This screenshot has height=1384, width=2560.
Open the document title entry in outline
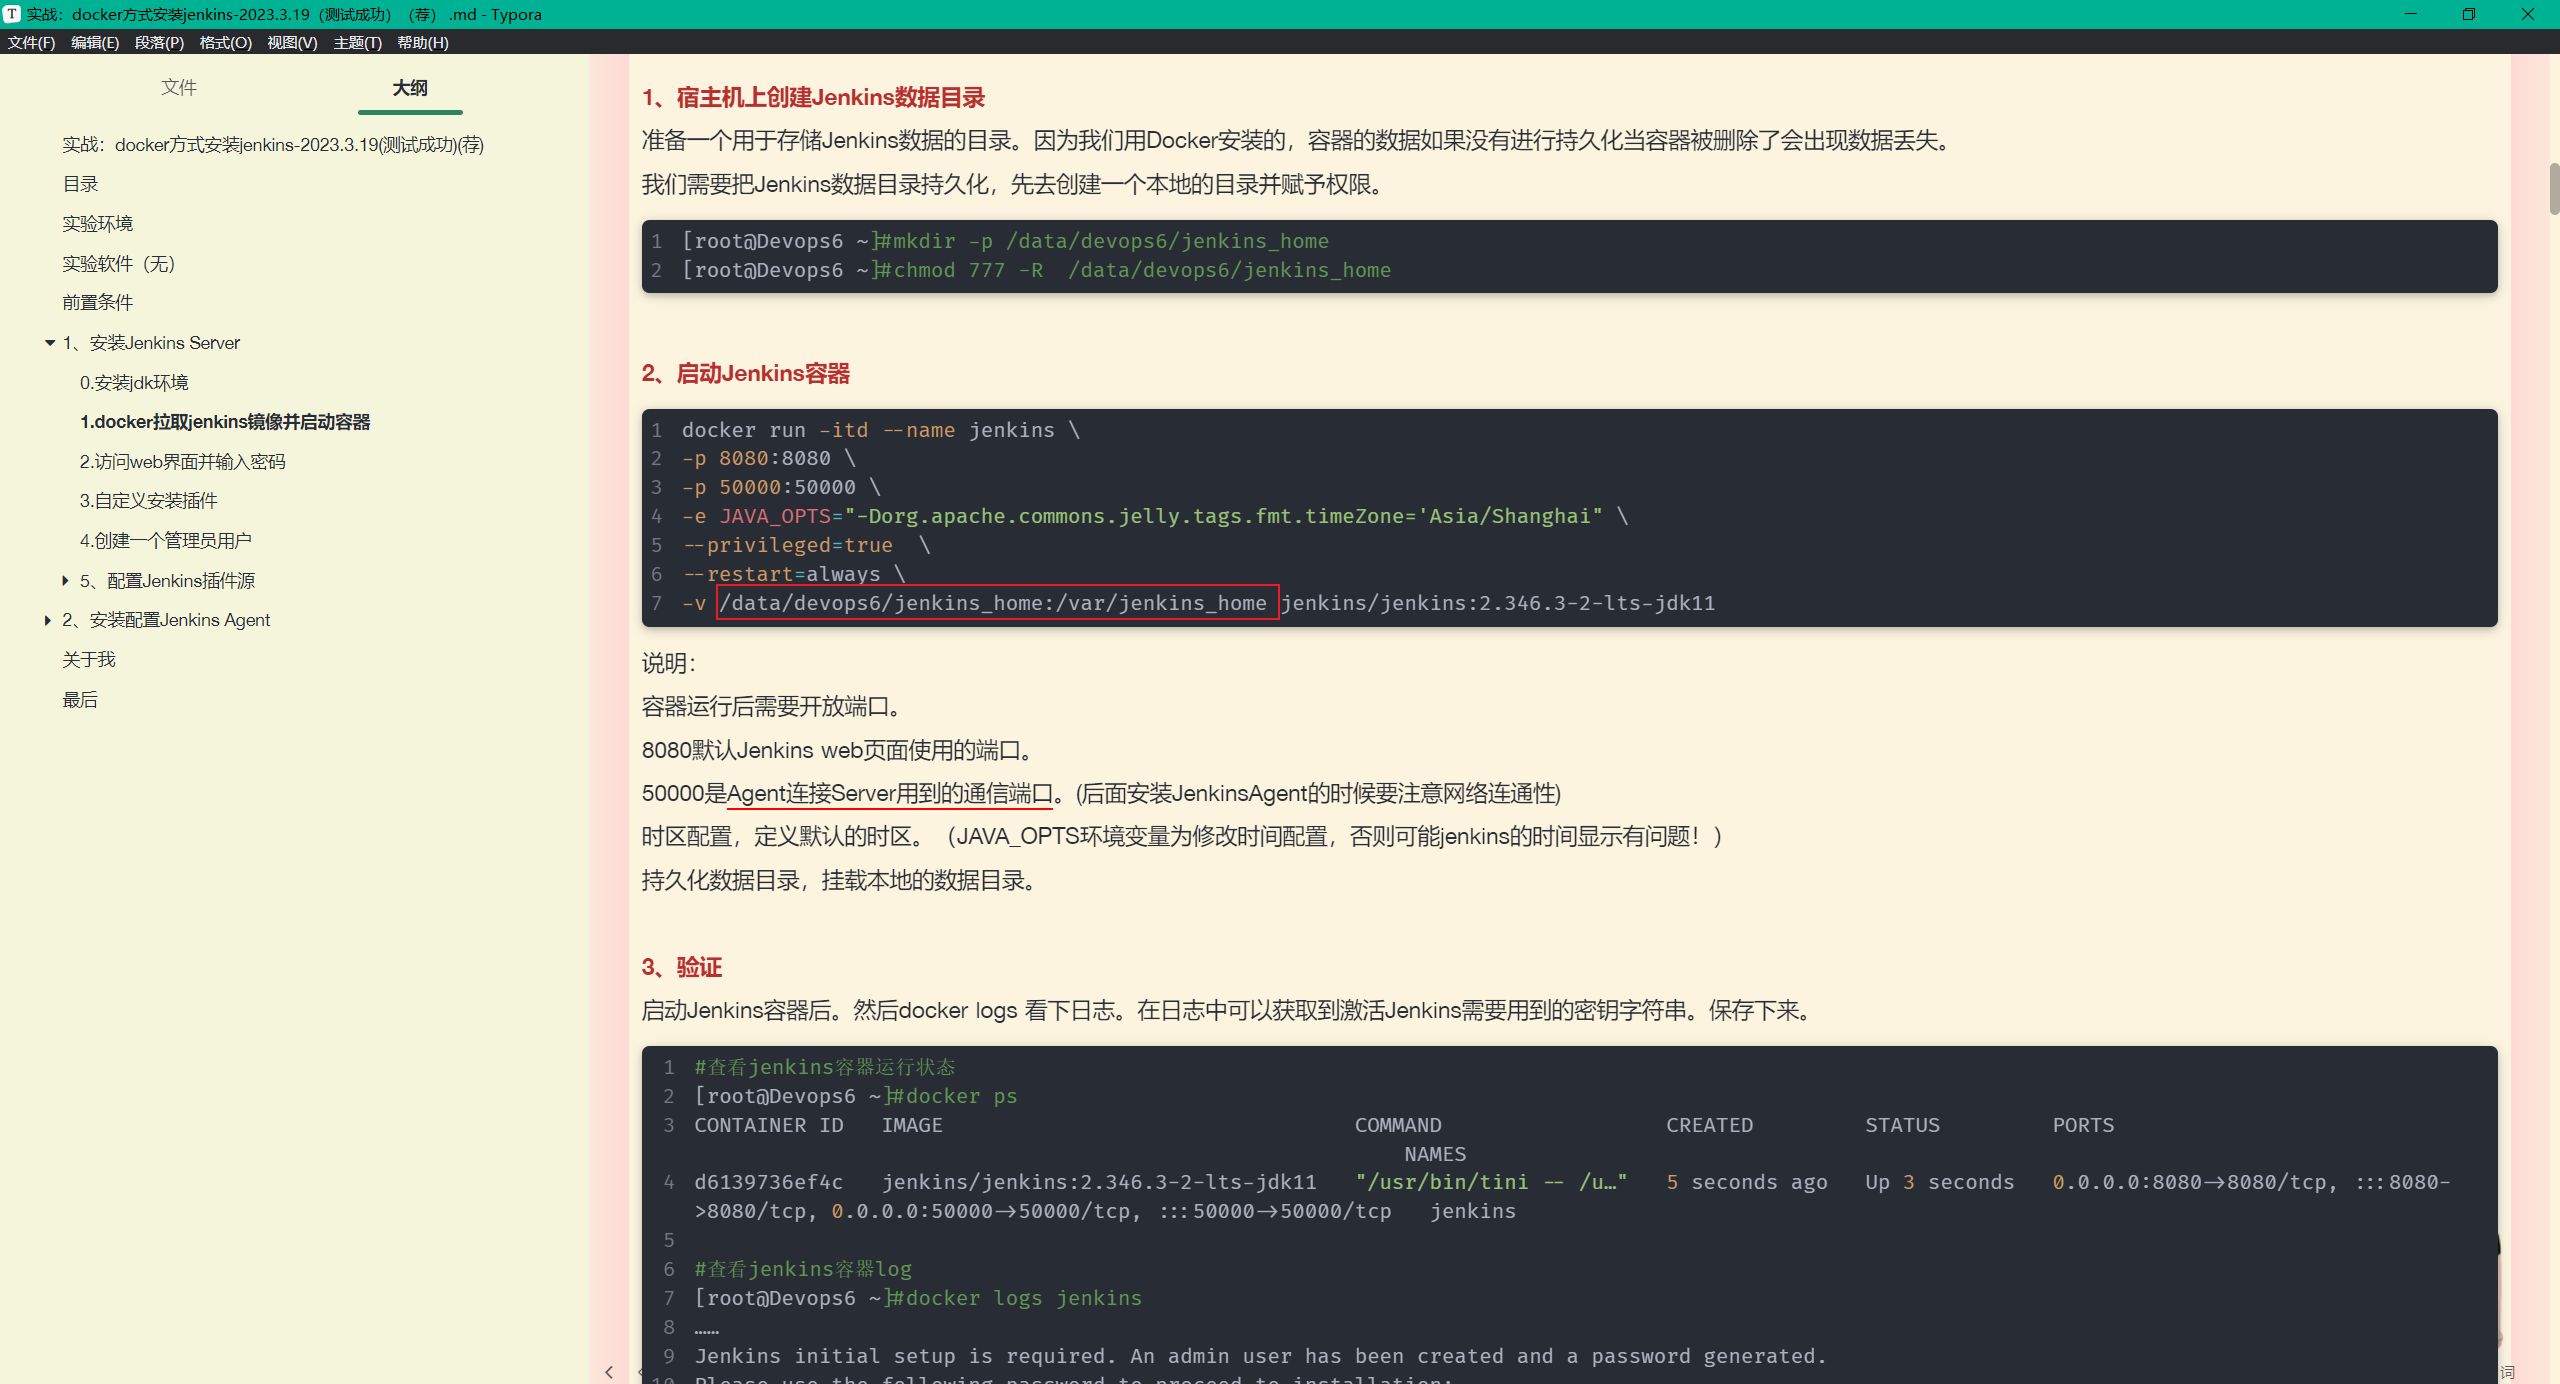point(273,144)
